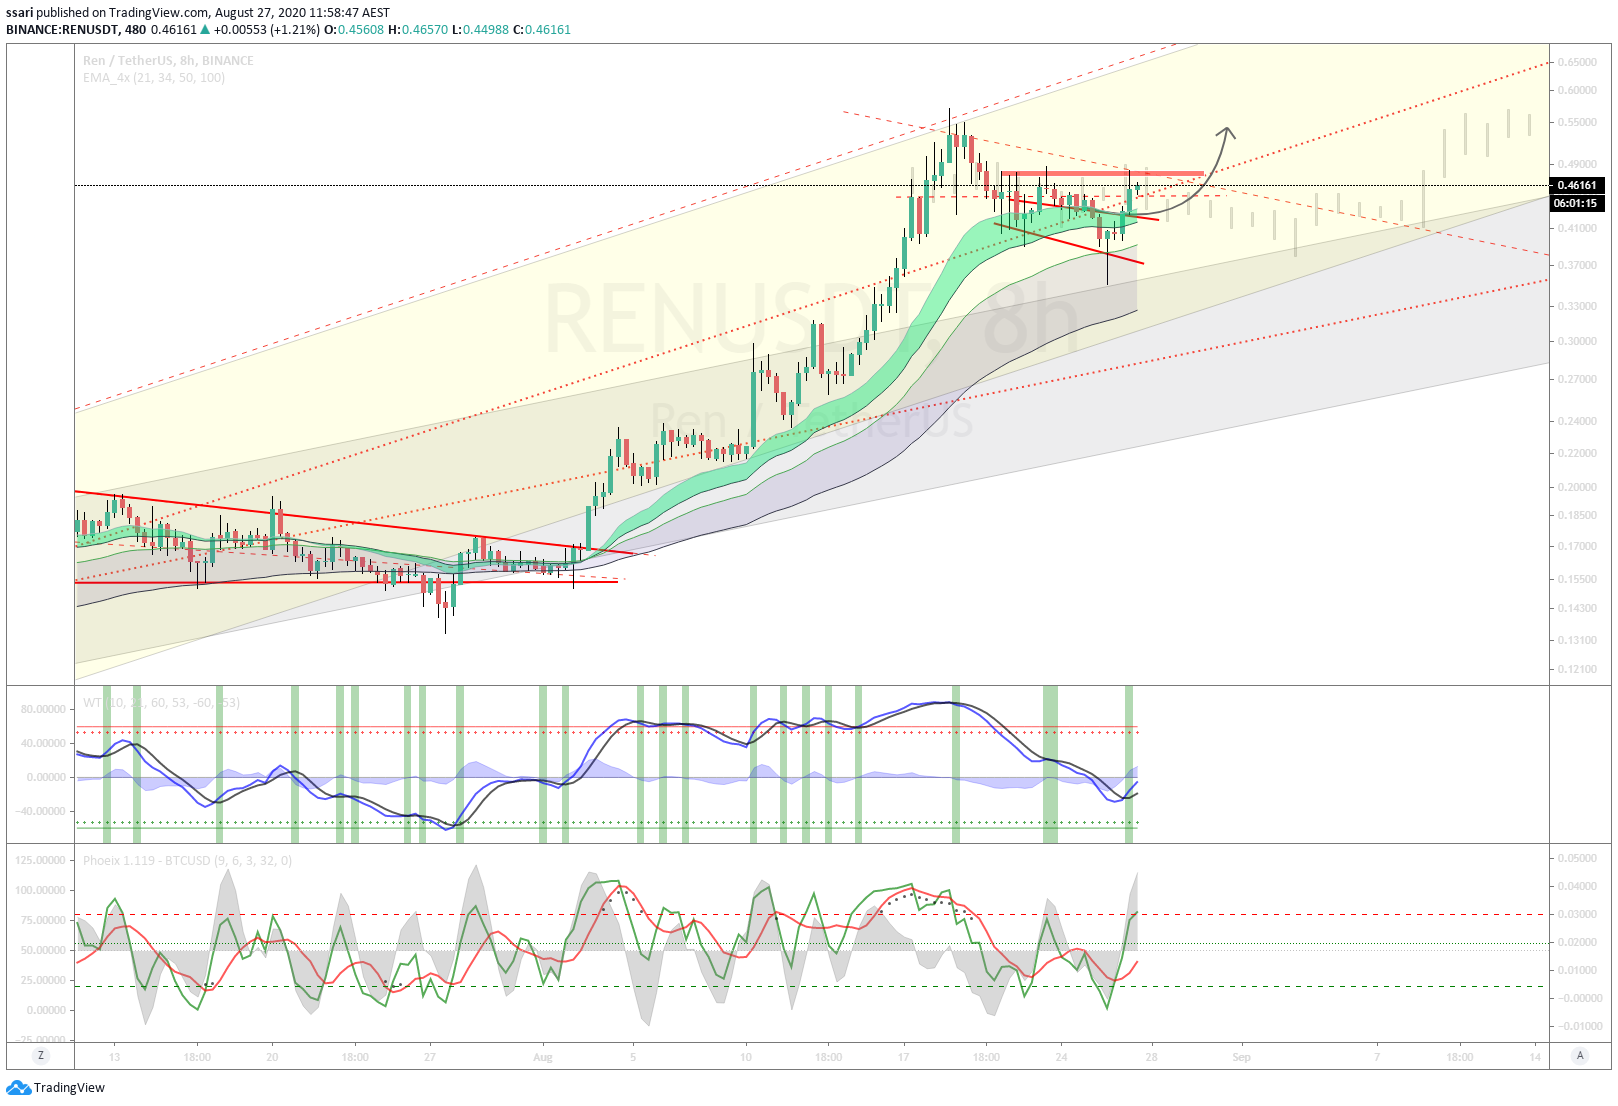Click the 0.65000 price axis label
This screenshot has height=1106, width=1618.
coord(1577,62)
